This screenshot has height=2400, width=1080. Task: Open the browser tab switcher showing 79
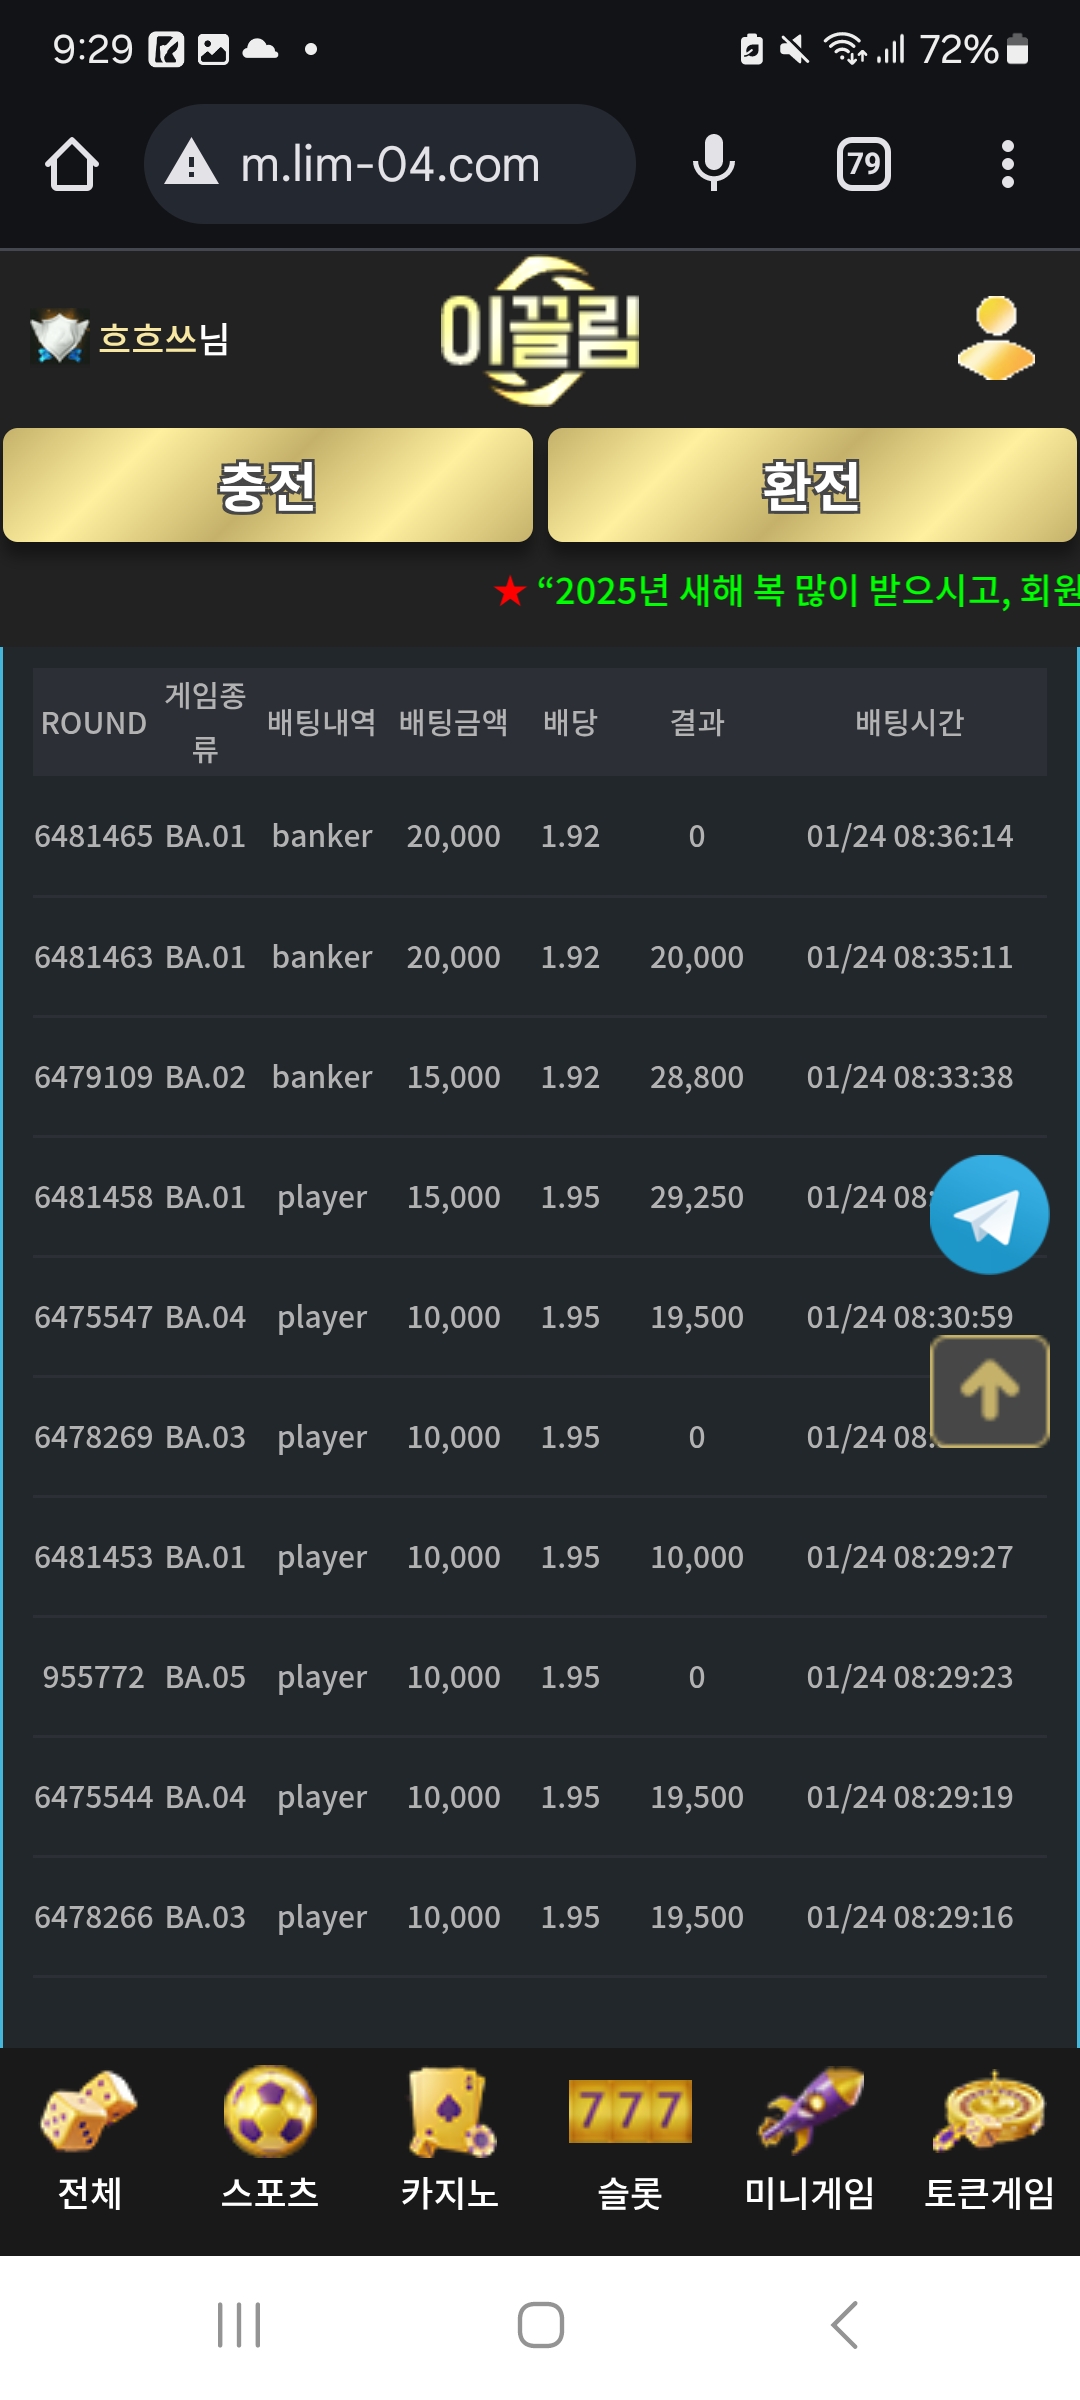[x=863, y=164]
